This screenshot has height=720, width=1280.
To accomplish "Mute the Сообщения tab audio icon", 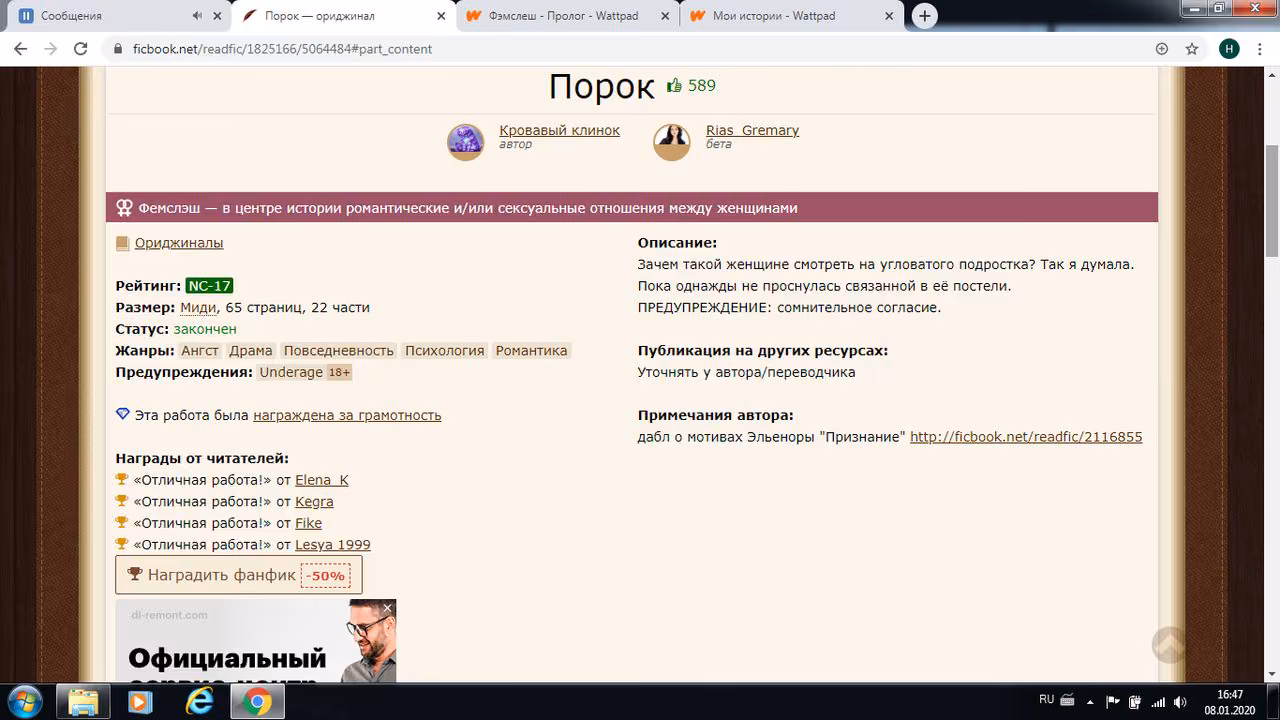I will (196, 16).
